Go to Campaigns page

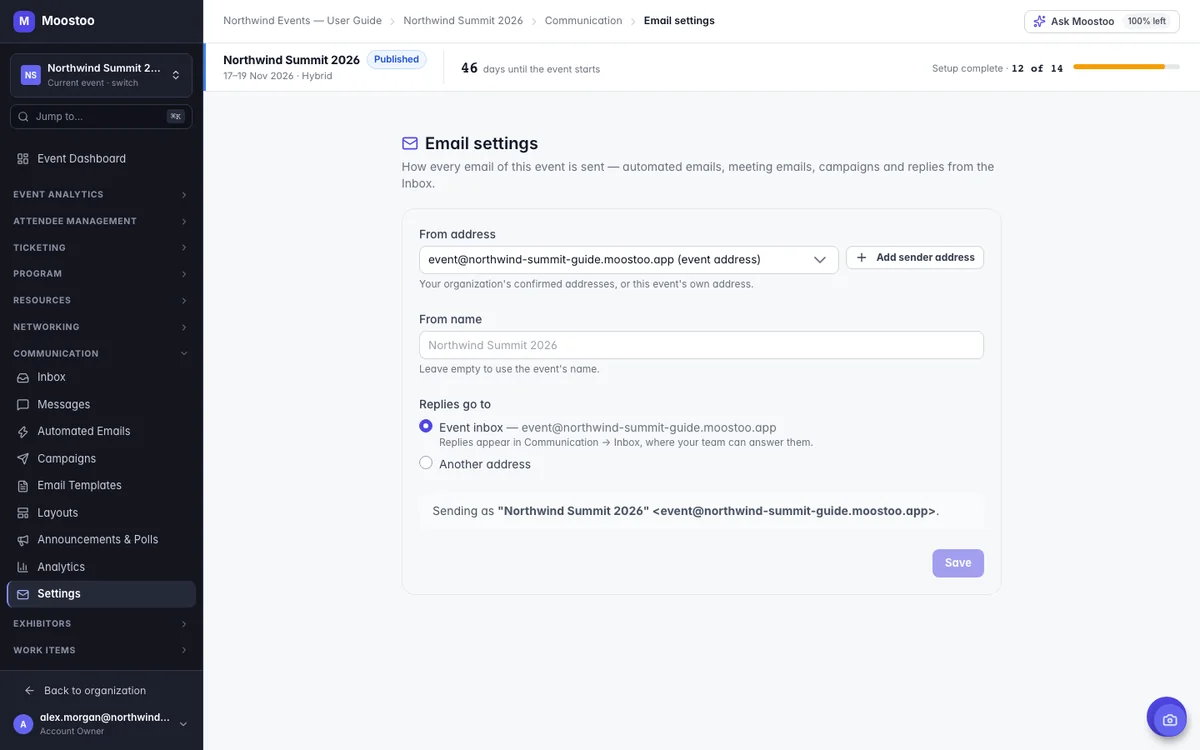[101, 459]
